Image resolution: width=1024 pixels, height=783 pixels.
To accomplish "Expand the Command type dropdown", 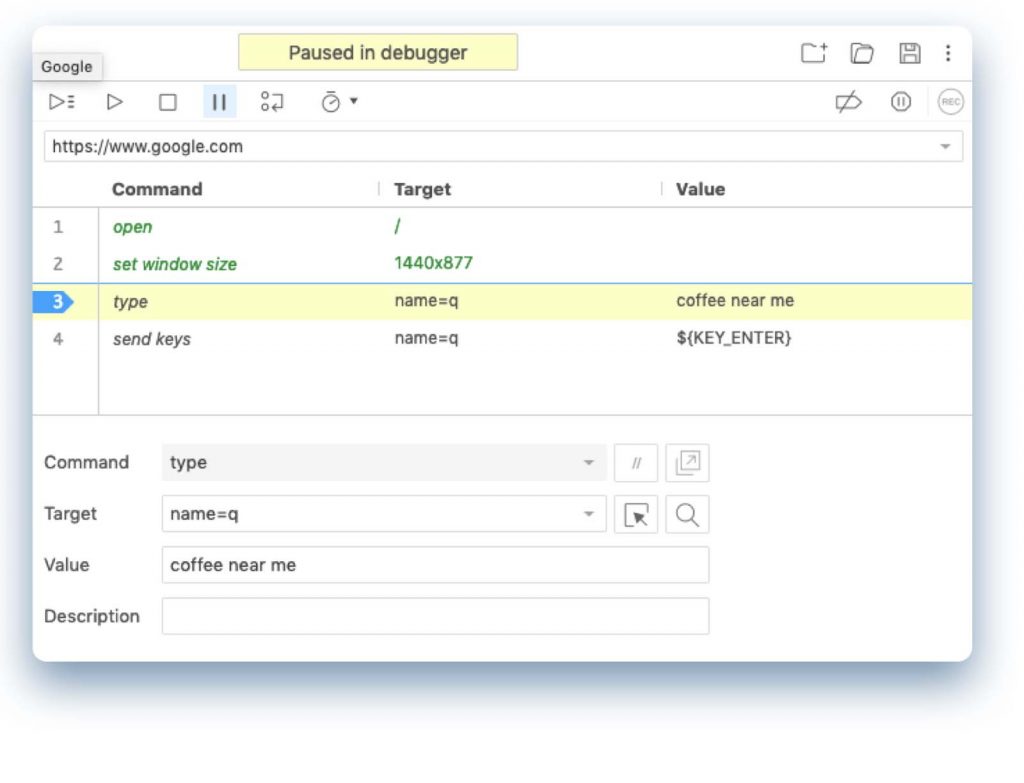I will tap(588, 463).
